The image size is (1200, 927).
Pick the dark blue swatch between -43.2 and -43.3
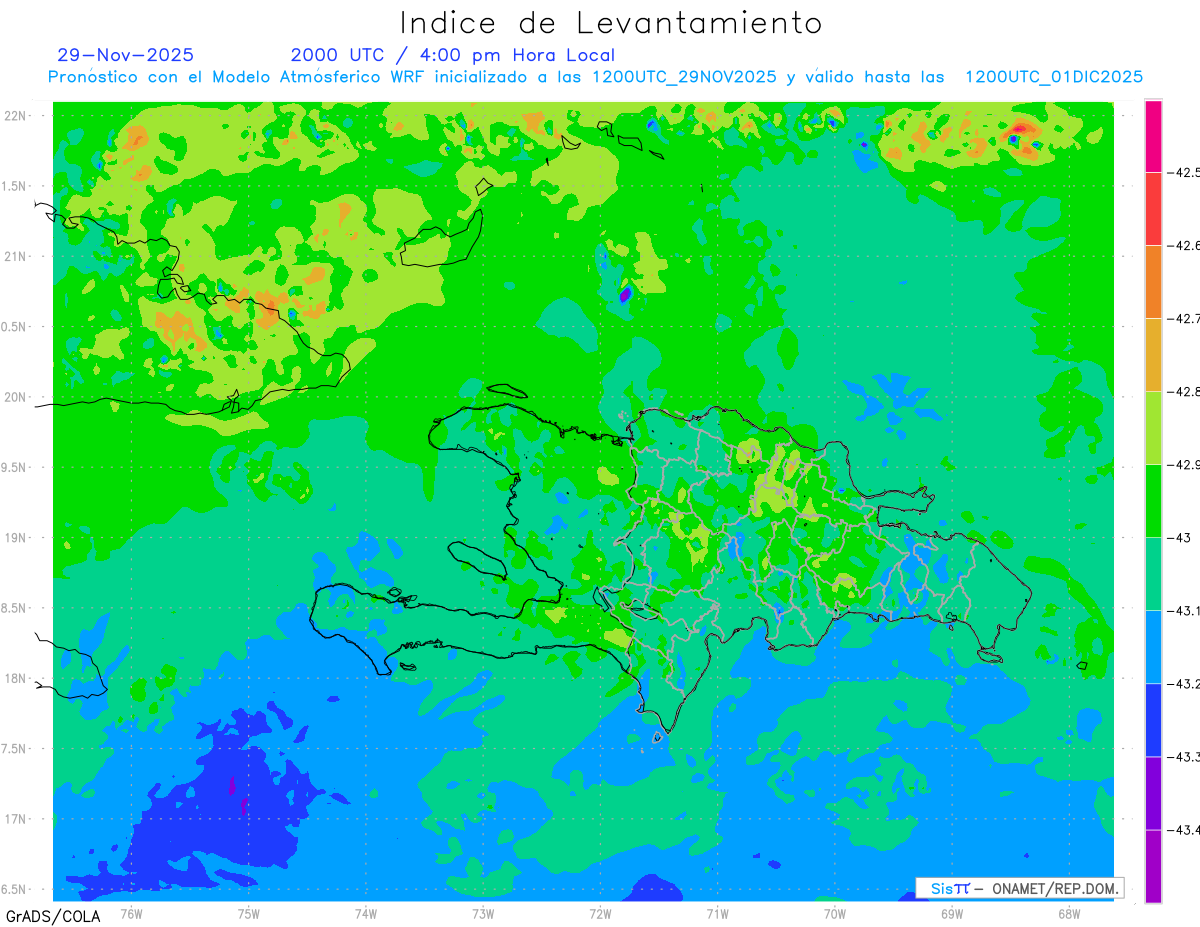[x=1153, y=720]
